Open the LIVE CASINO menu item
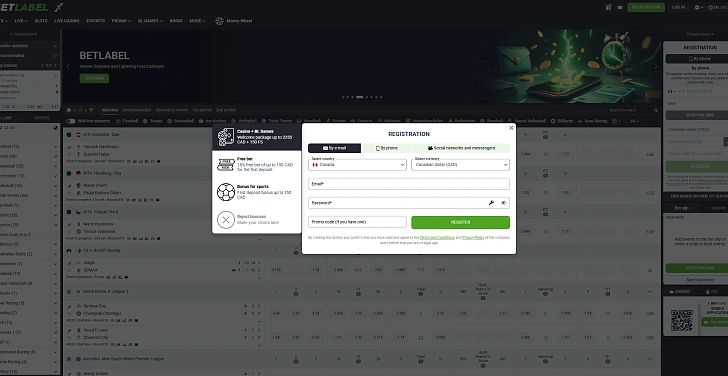Screen dimensions: 728x376 (x=67, y=21)
